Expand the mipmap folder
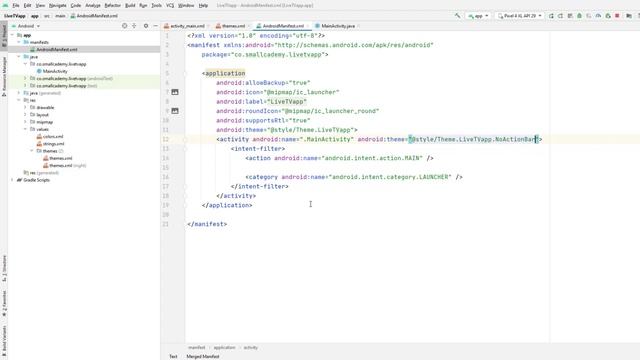 point(25,122)
